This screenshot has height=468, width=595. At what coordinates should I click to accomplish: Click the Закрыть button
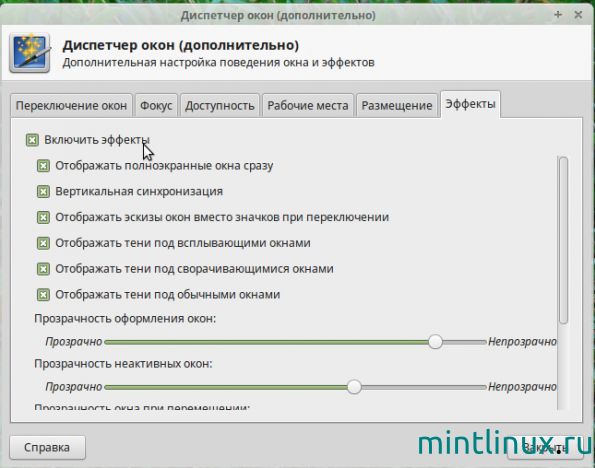coord(545,448)
